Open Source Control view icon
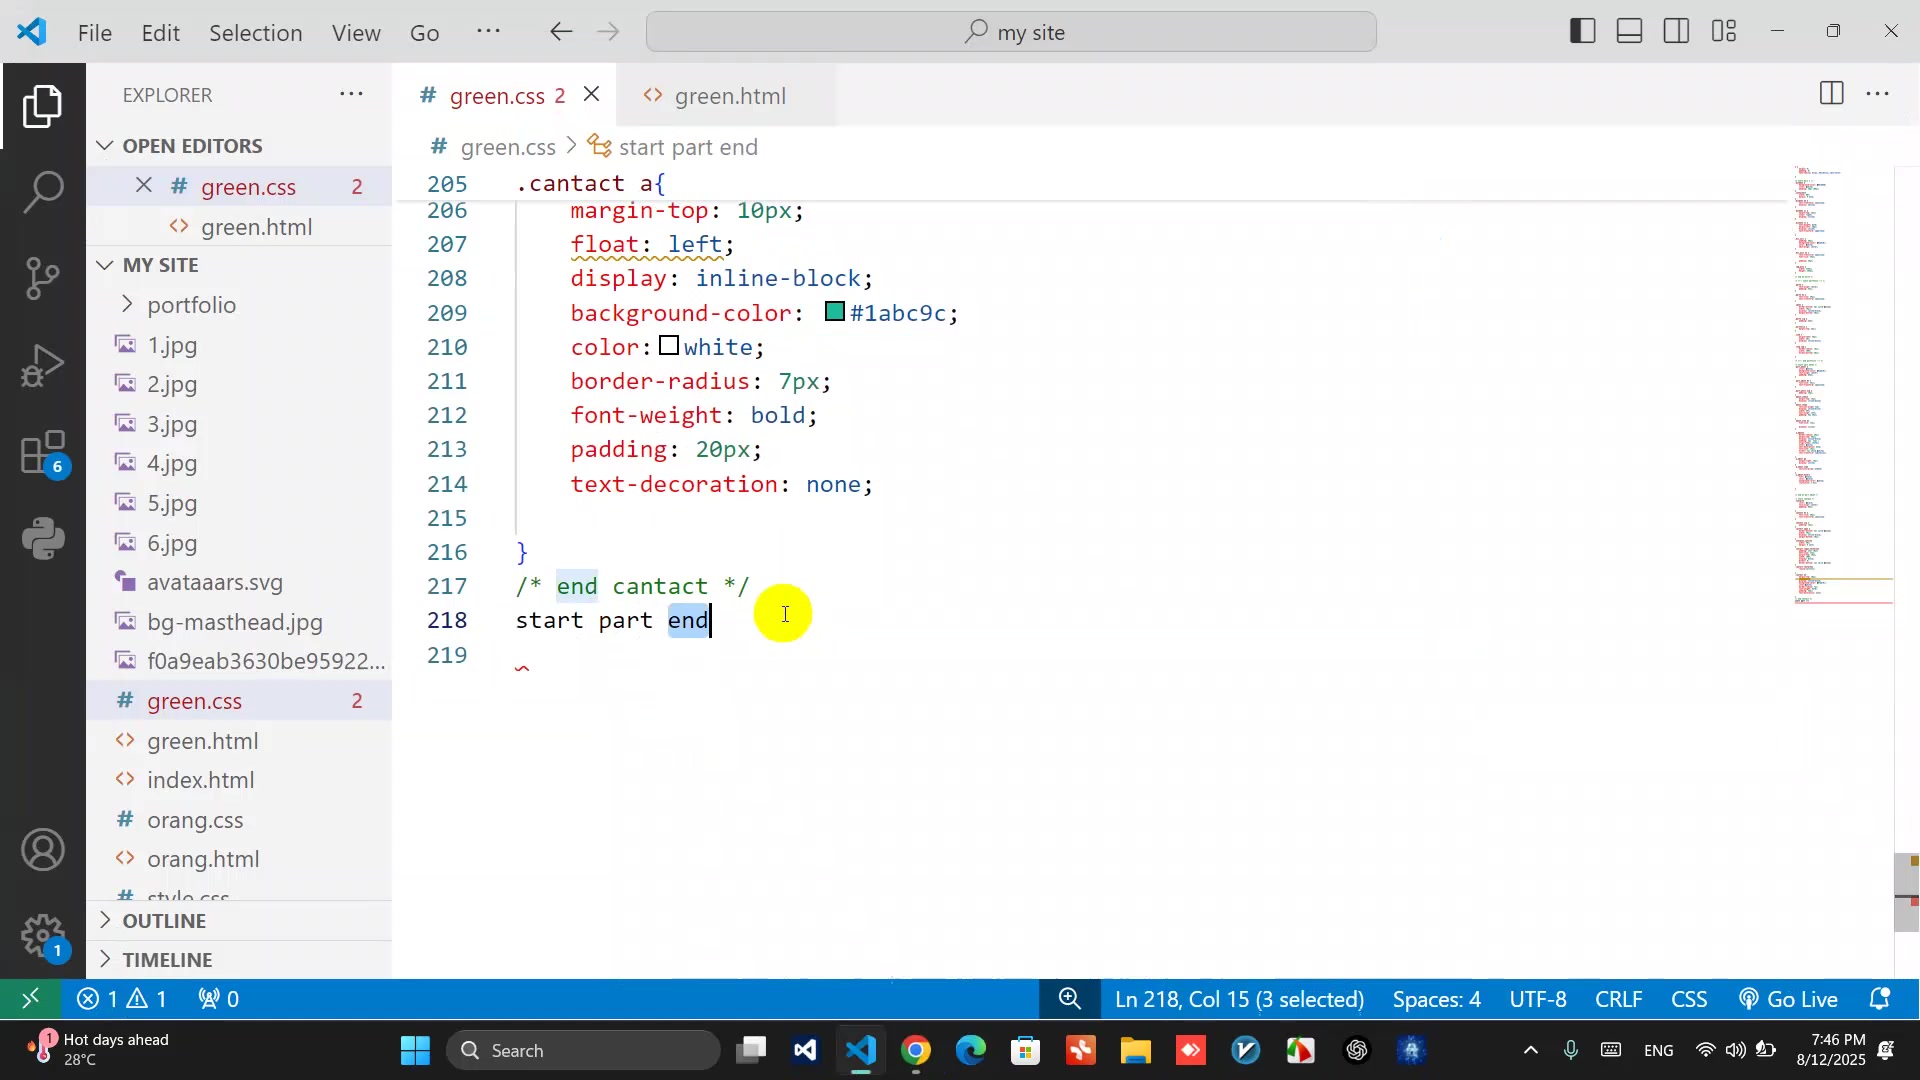This screenshot has width=1920, height=1080. click(43, 278)
